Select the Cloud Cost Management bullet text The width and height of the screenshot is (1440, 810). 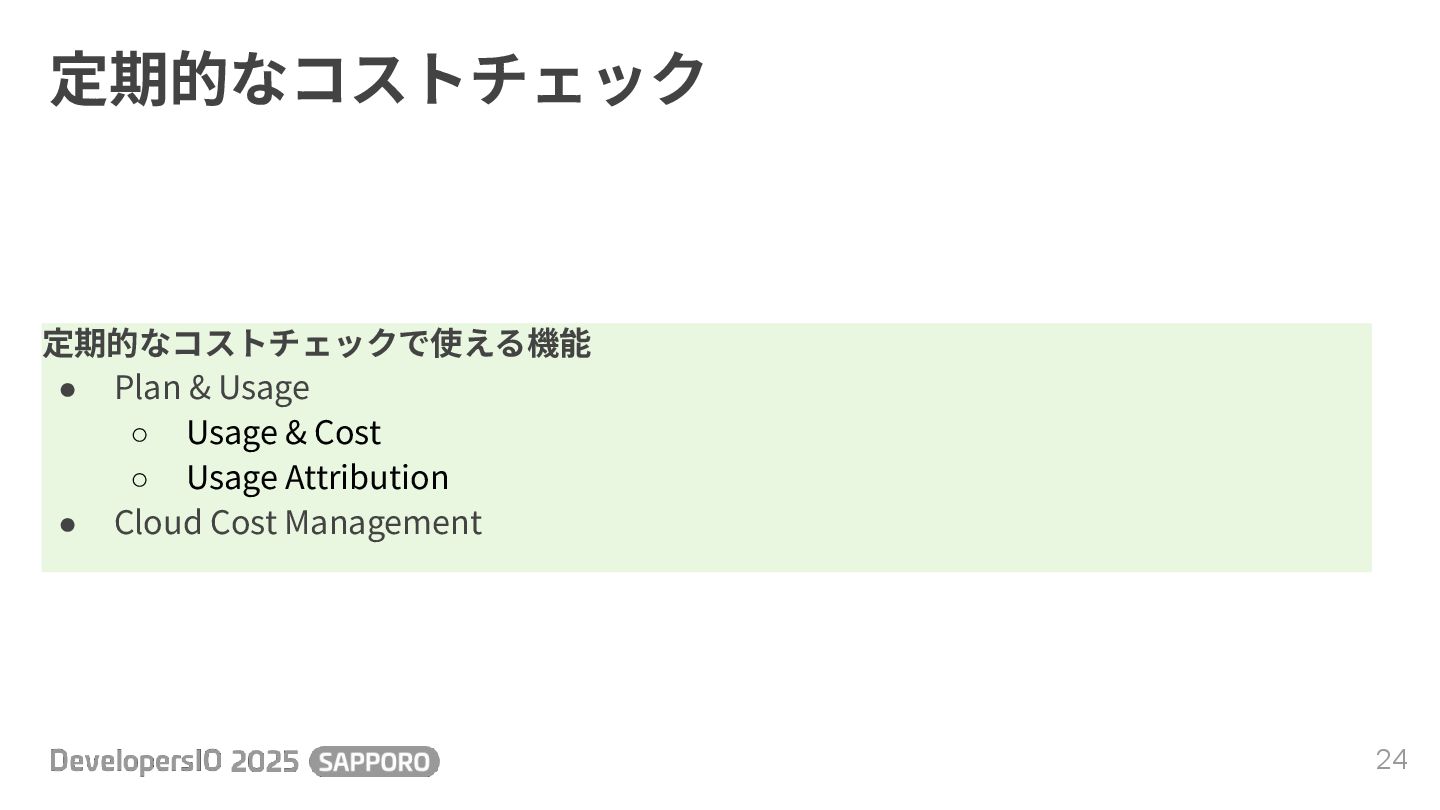[x=298, y=523]
